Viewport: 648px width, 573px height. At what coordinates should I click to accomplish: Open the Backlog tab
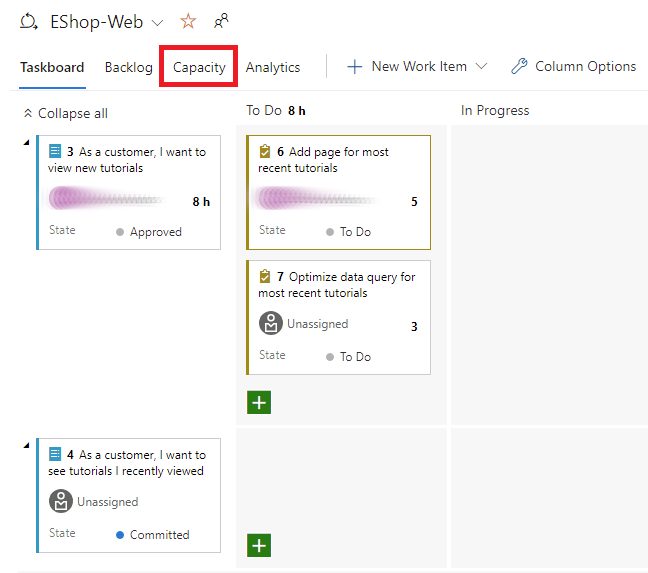coord(128,67)
